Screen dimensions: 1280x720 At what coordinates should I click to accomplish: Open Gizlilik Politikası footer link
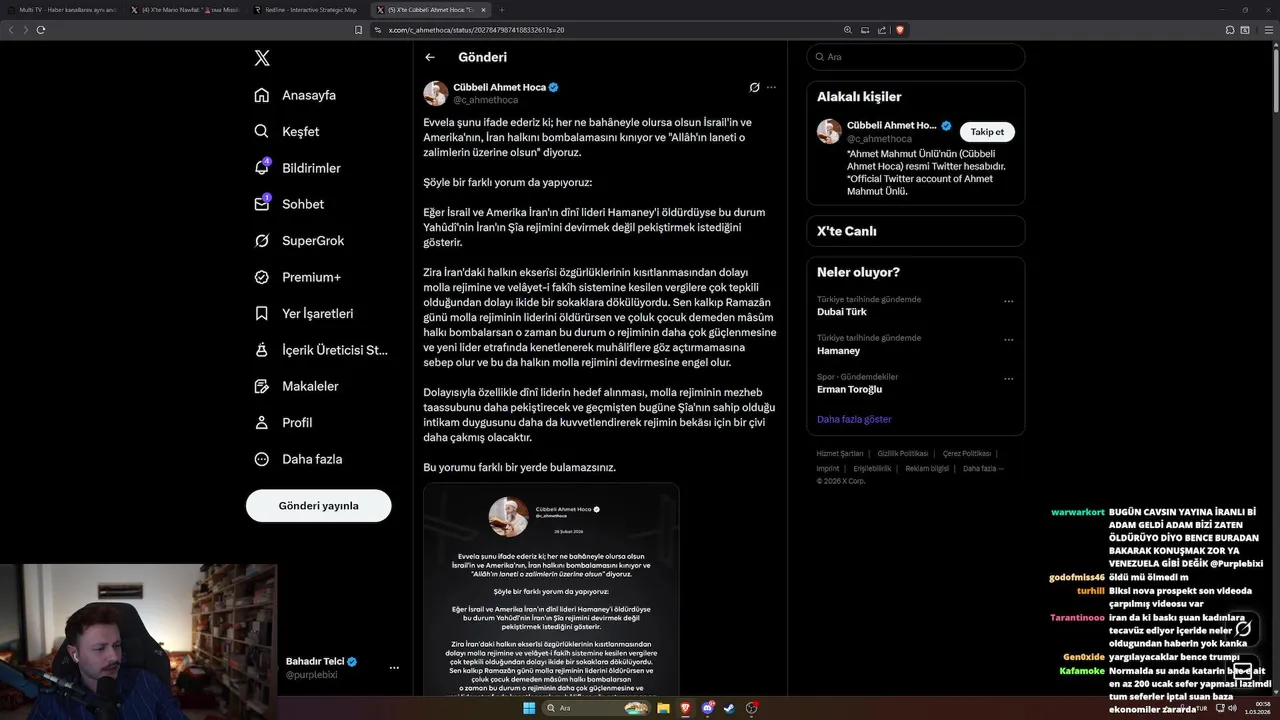click(903, 454)
